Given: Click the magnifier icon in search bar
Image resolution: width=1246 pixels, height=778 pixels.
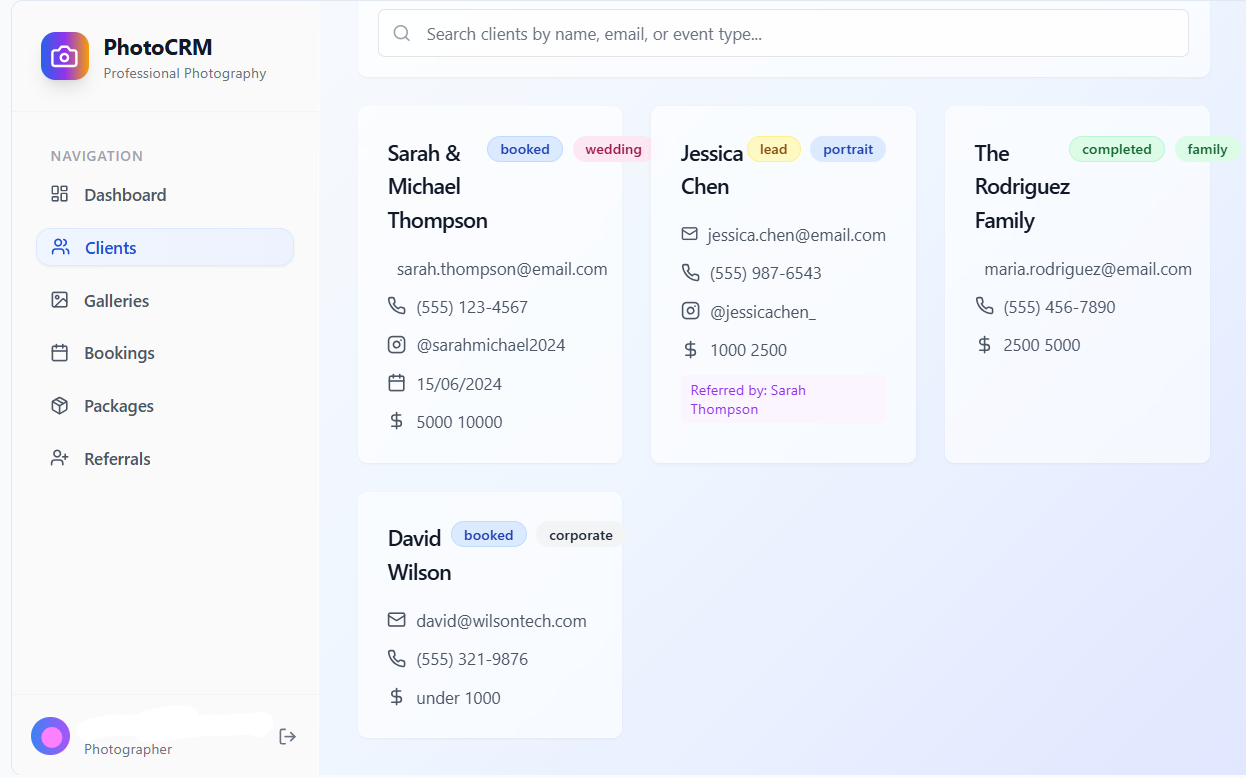Looking at the screenshot, I should coord(402,34).
